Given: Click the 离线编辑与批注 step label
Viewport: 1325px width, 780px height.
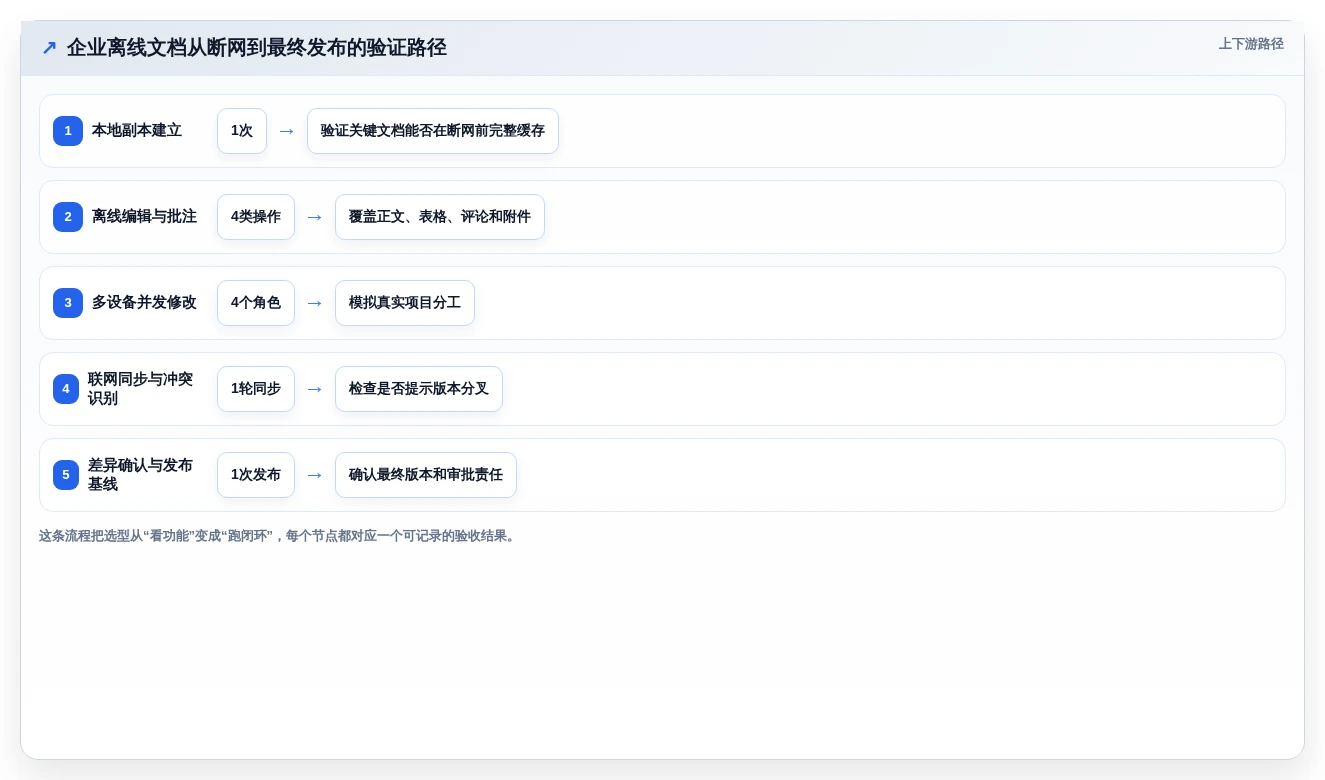Looking at the screenshot, I should (144, 217).
